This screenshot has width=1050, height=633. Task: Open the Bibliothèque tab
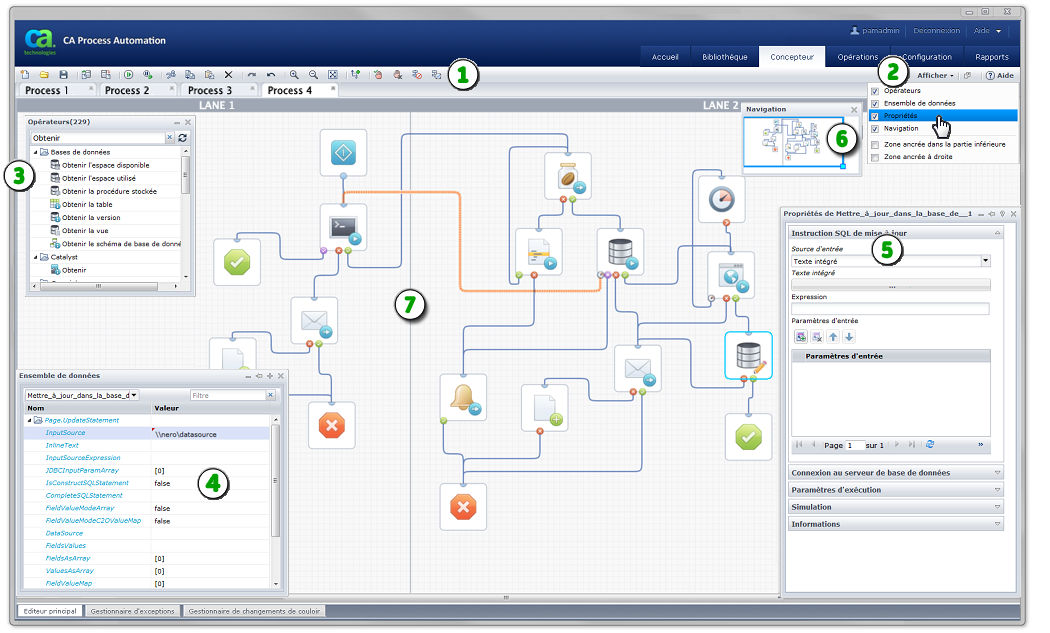point(725,57)
